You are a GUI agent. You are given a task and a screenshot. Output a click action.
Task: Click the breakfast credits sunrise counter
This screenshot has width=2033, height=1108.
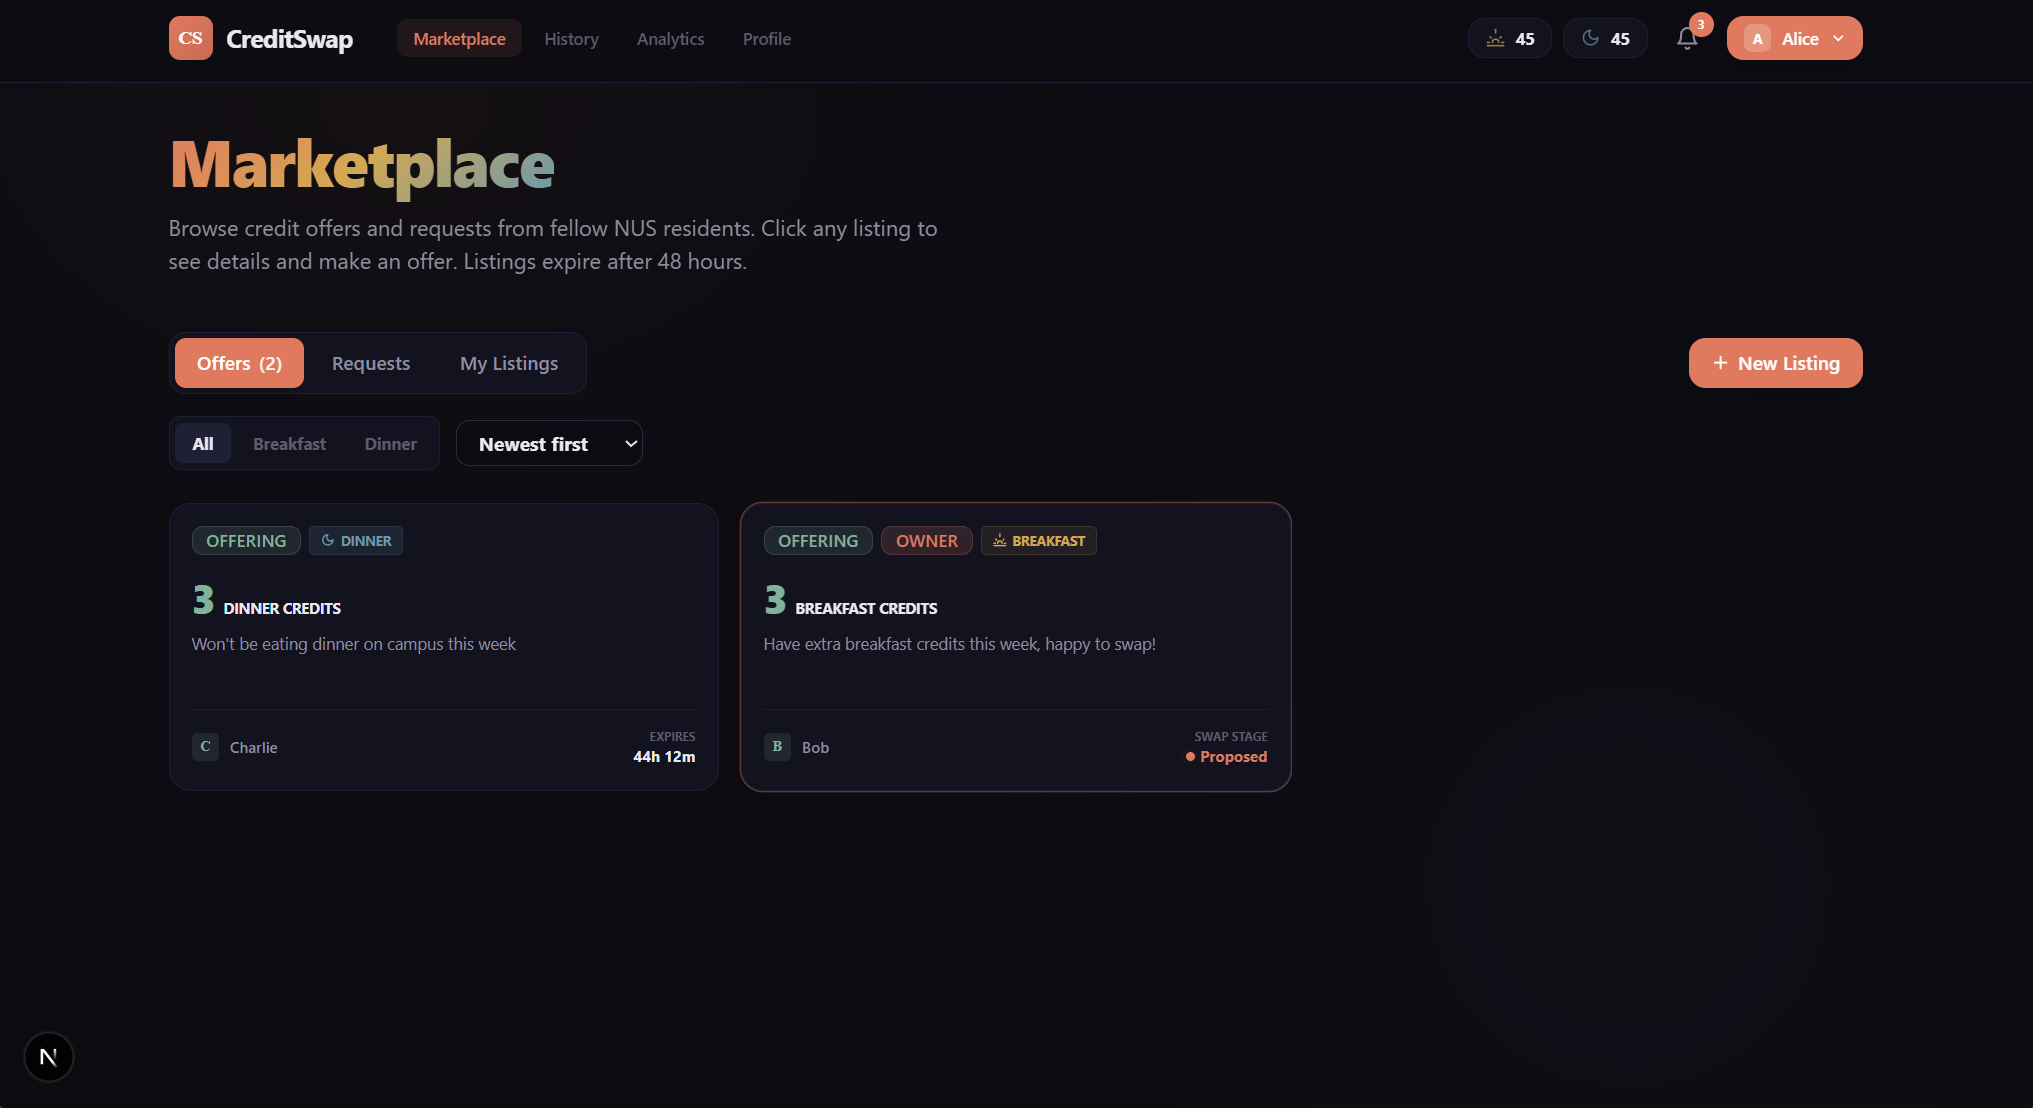point(1509,38)
